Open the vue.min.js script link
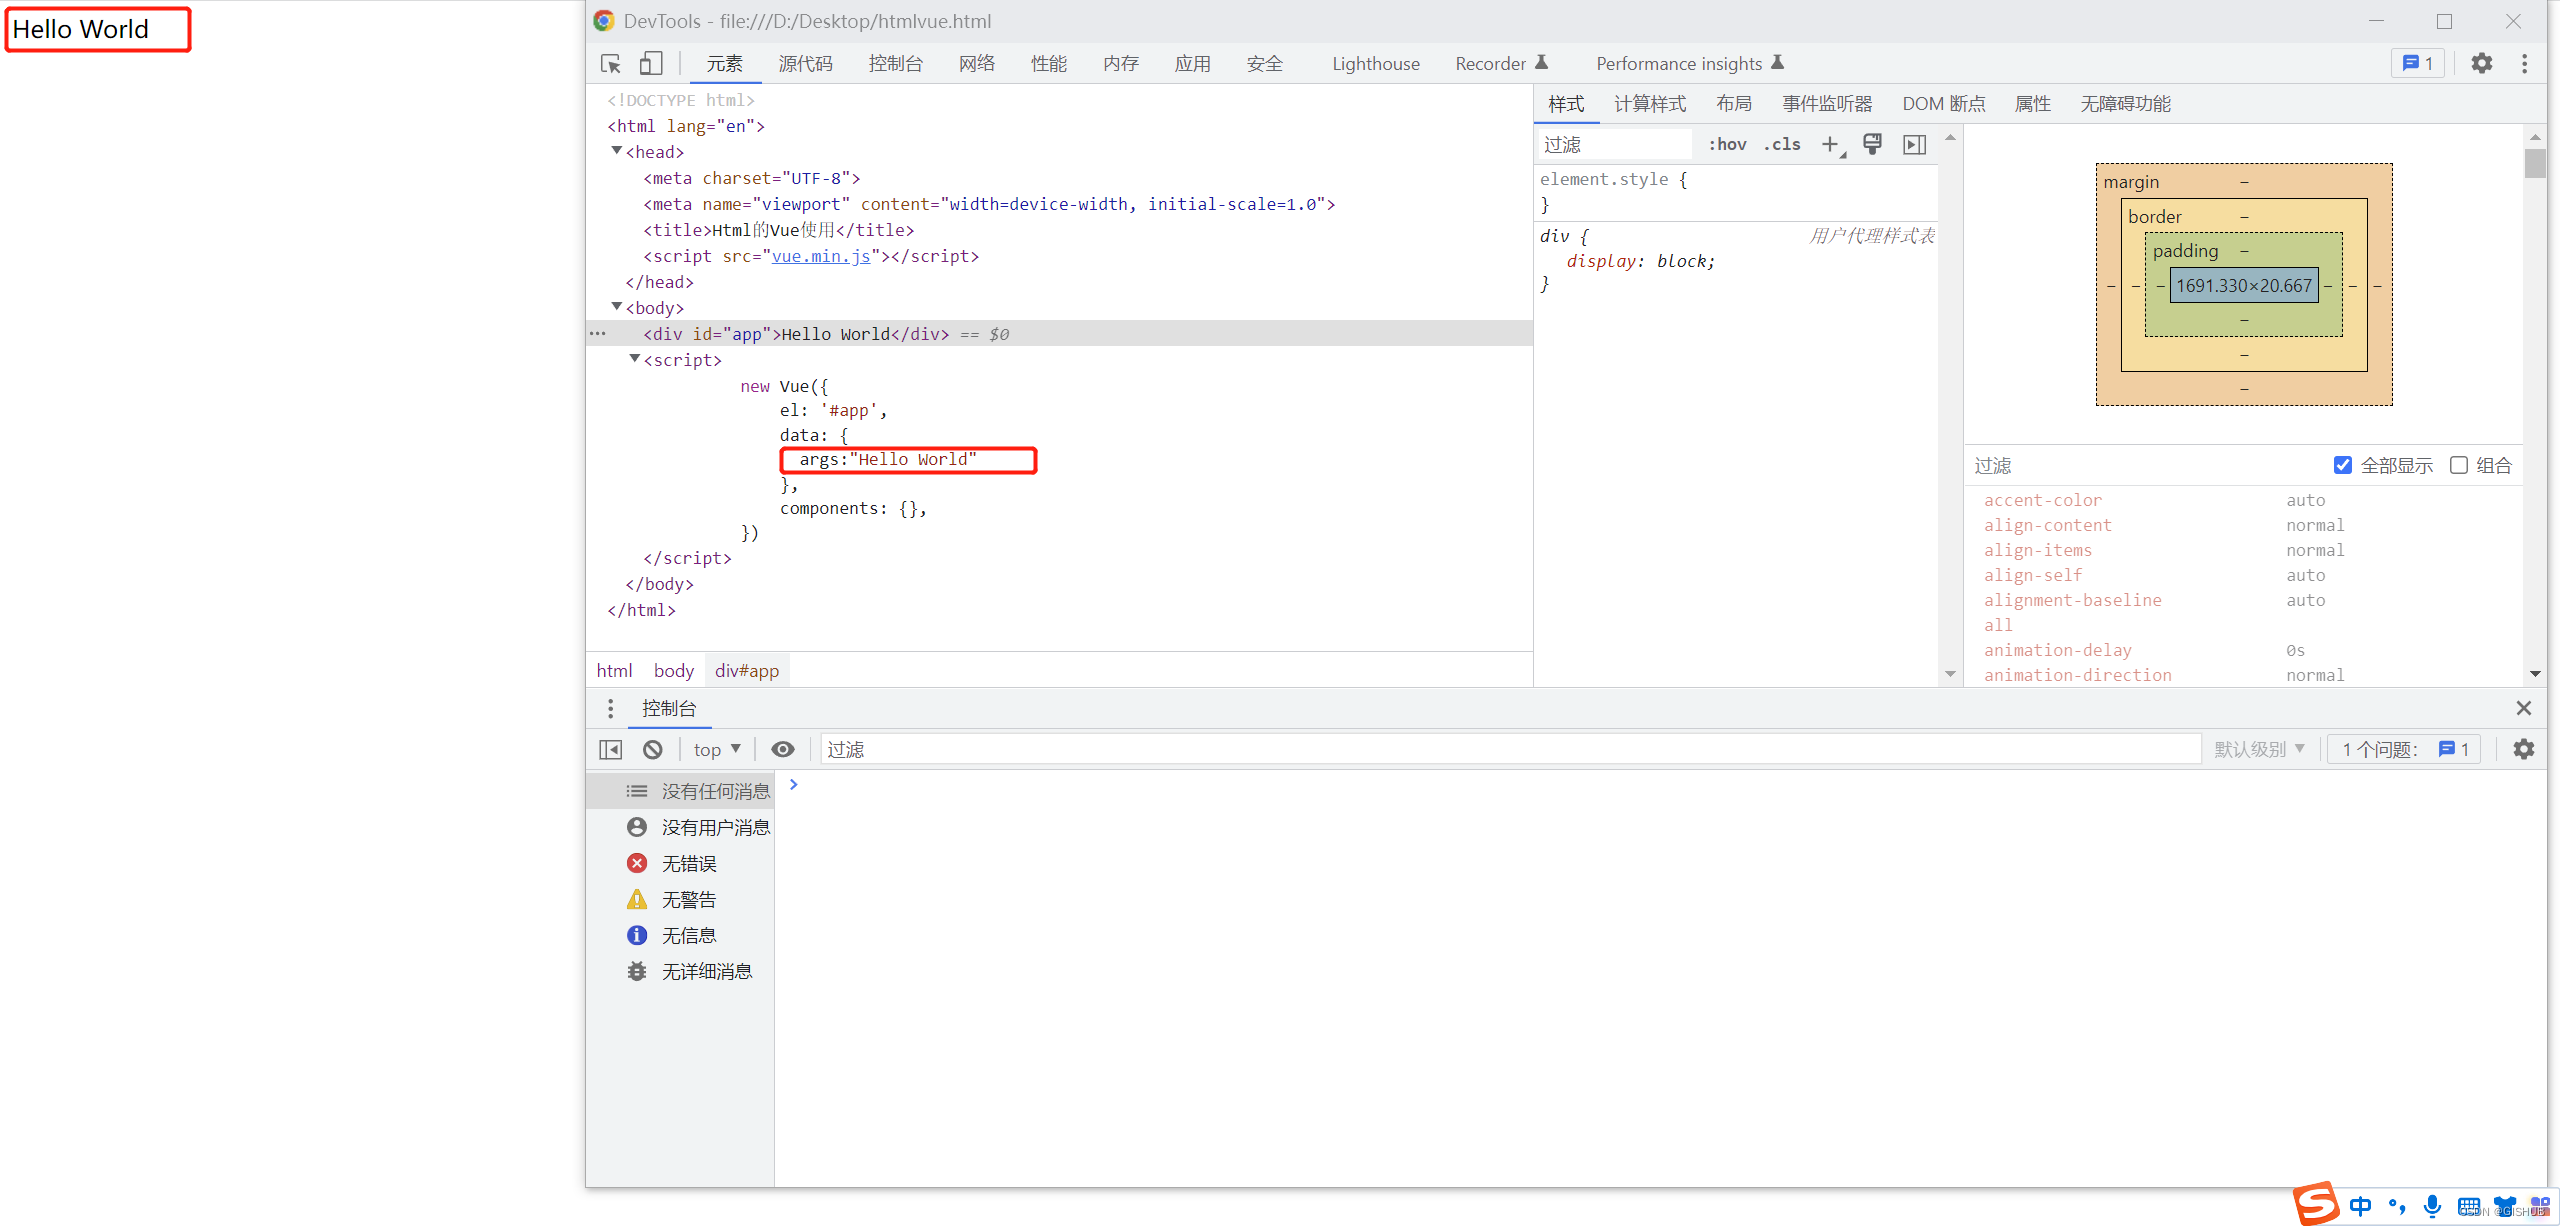The image size is (2560, 1226). (821, 256)
